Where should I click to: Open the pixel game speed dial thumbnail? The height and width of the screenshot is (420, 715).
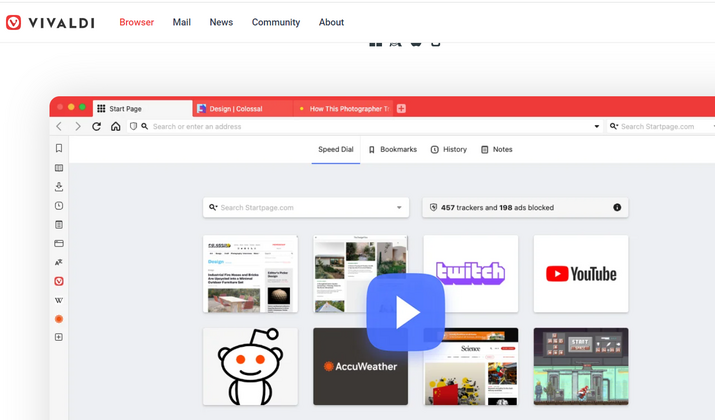pos(581,367)
